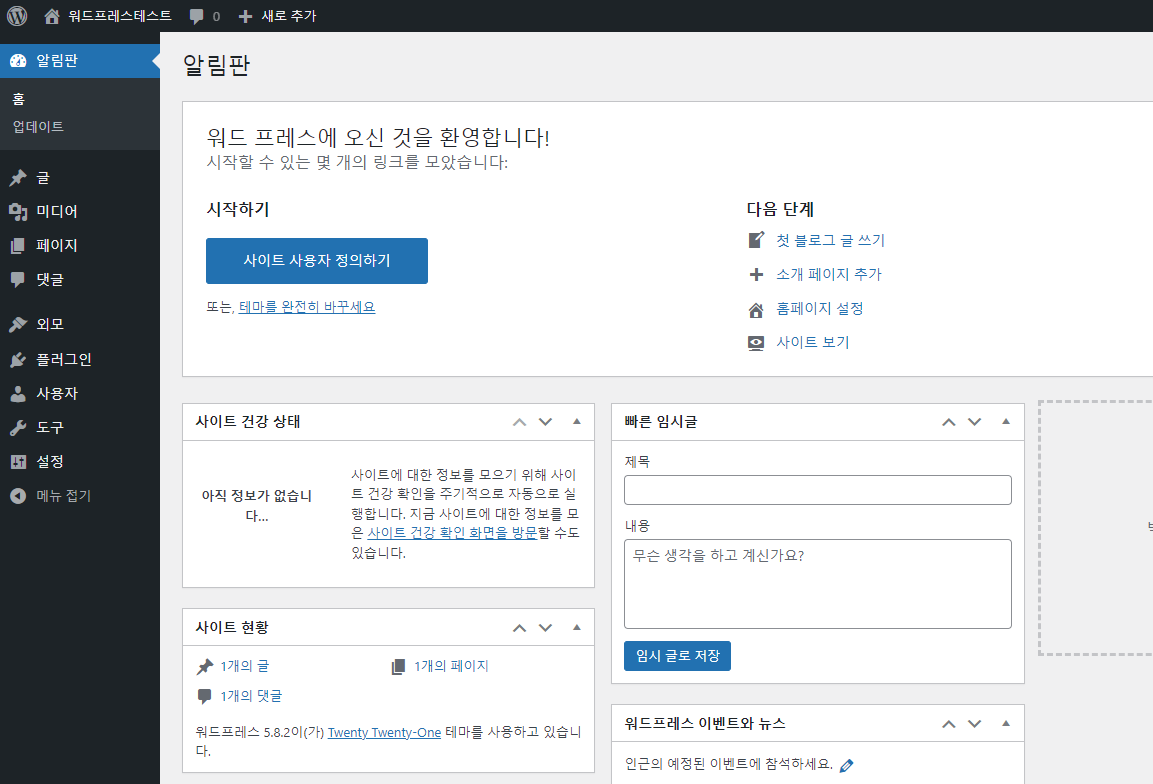The height and width of the screenshot is (784, 1153).
Task: Click the 내용 content text area
Action: pos(818,584)
